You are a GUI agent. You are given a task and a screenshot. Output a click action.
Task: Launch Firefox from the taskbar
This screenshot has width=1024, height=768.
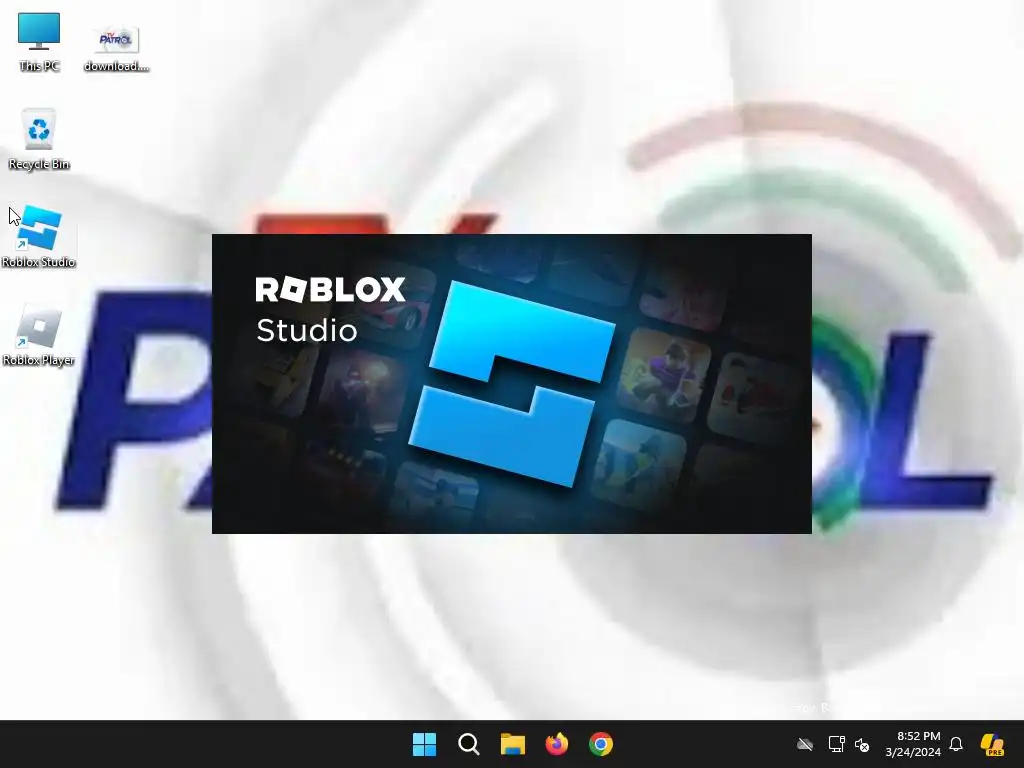(x=557, y=744)
